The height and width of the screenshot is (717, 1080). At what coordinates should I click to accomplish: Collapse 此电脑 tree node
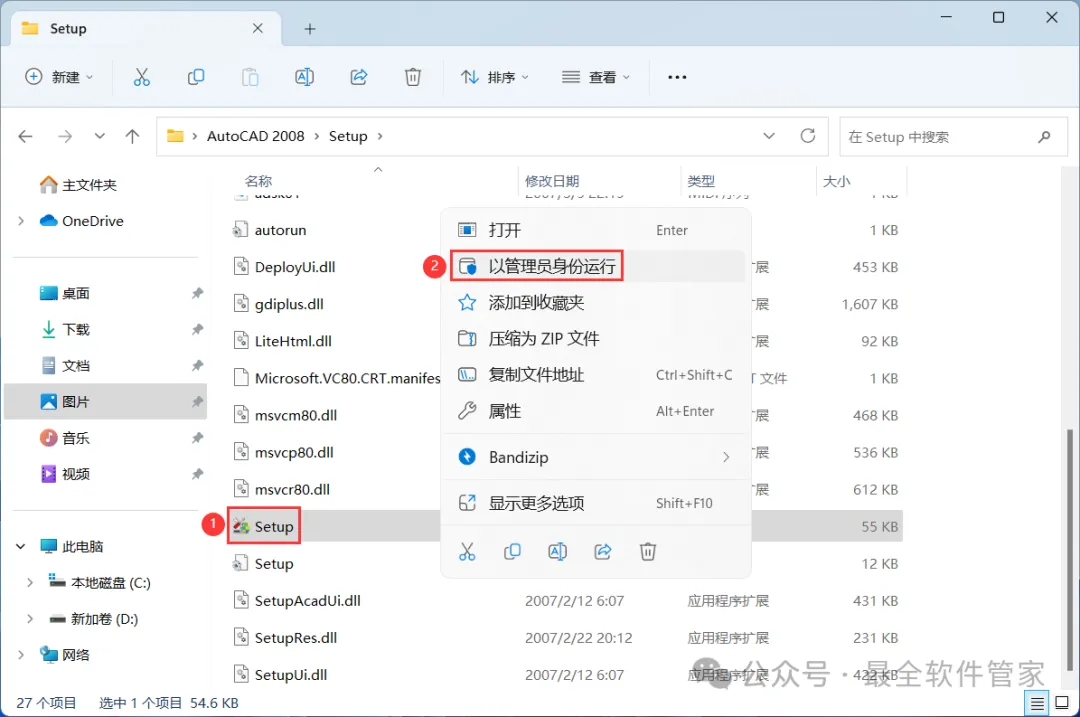[x=21, y=546]
